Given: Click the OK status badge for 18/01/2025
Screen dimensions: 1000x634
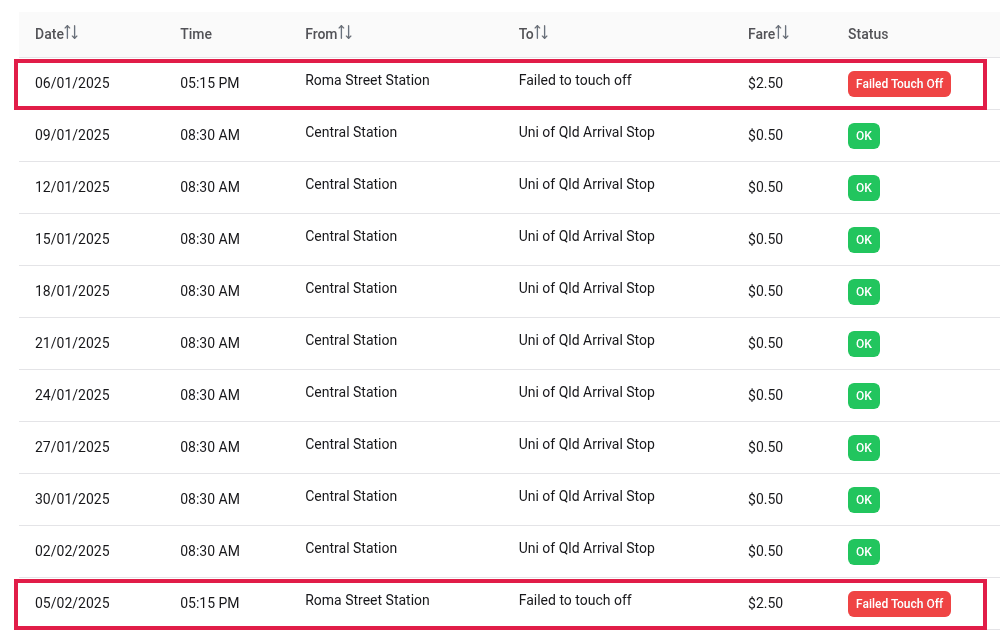Looking at the screenshot, I should tap(864, 291).
